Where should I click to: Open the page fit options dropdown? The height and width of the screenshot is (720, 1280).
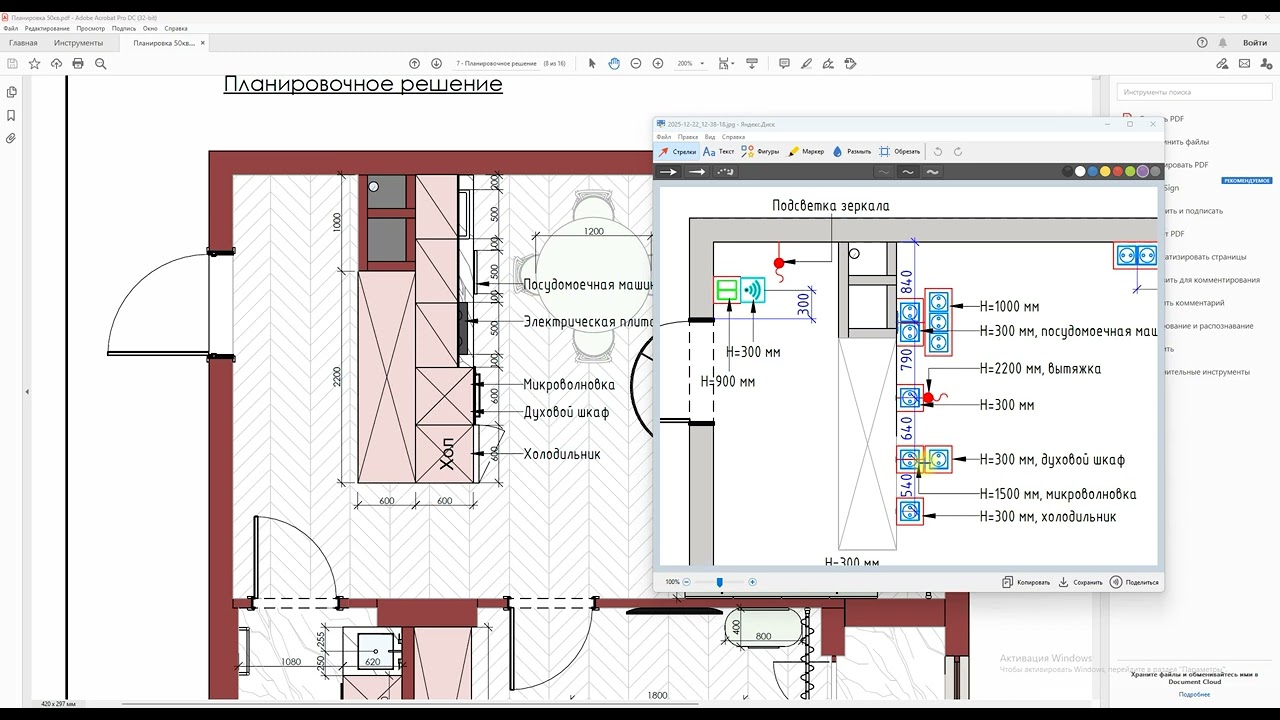pos(725,63)
